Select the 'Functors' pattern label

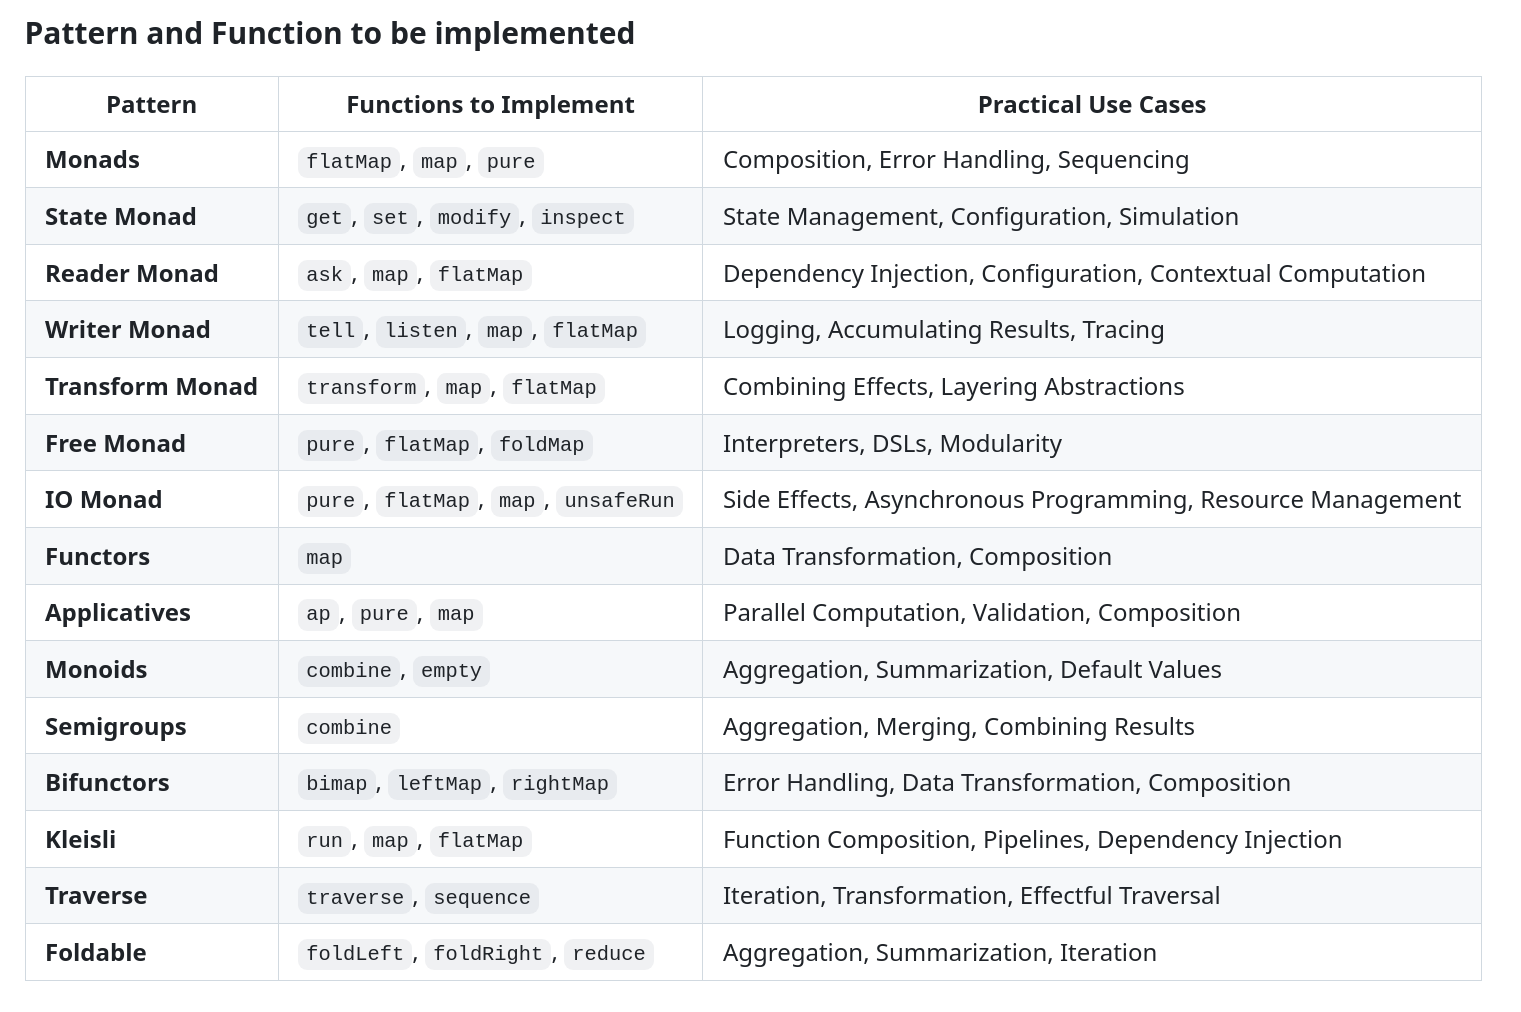pyautogui.click(x=97, y=557)
